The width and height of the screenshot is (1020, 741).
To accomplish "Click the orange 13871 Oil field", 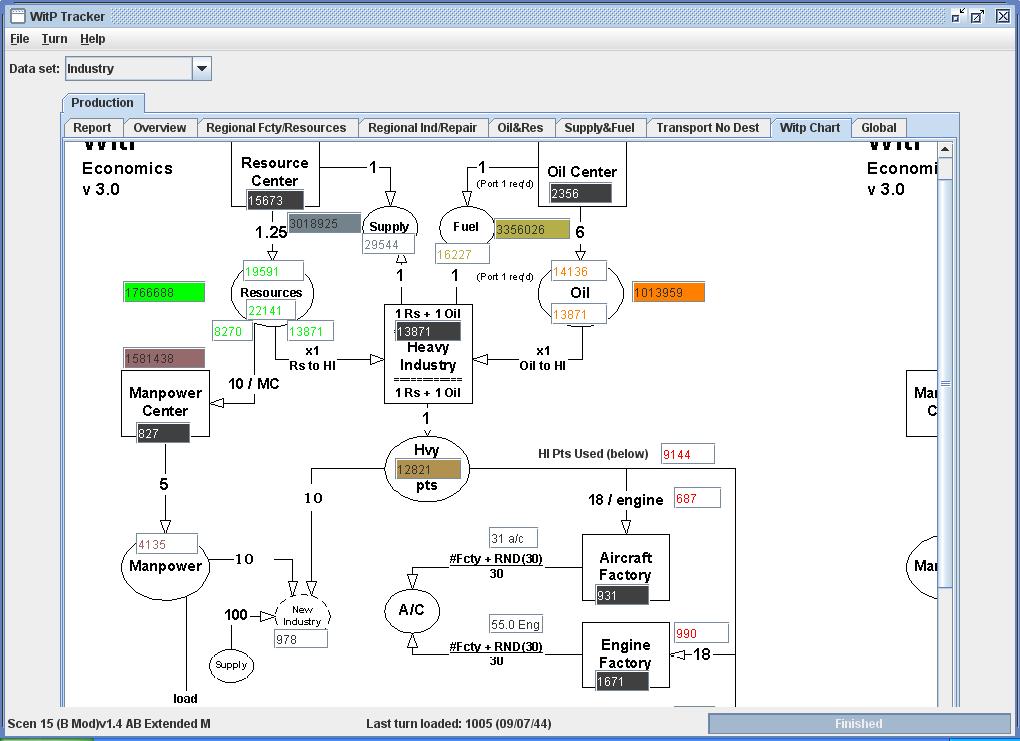I will coord(579,314).
